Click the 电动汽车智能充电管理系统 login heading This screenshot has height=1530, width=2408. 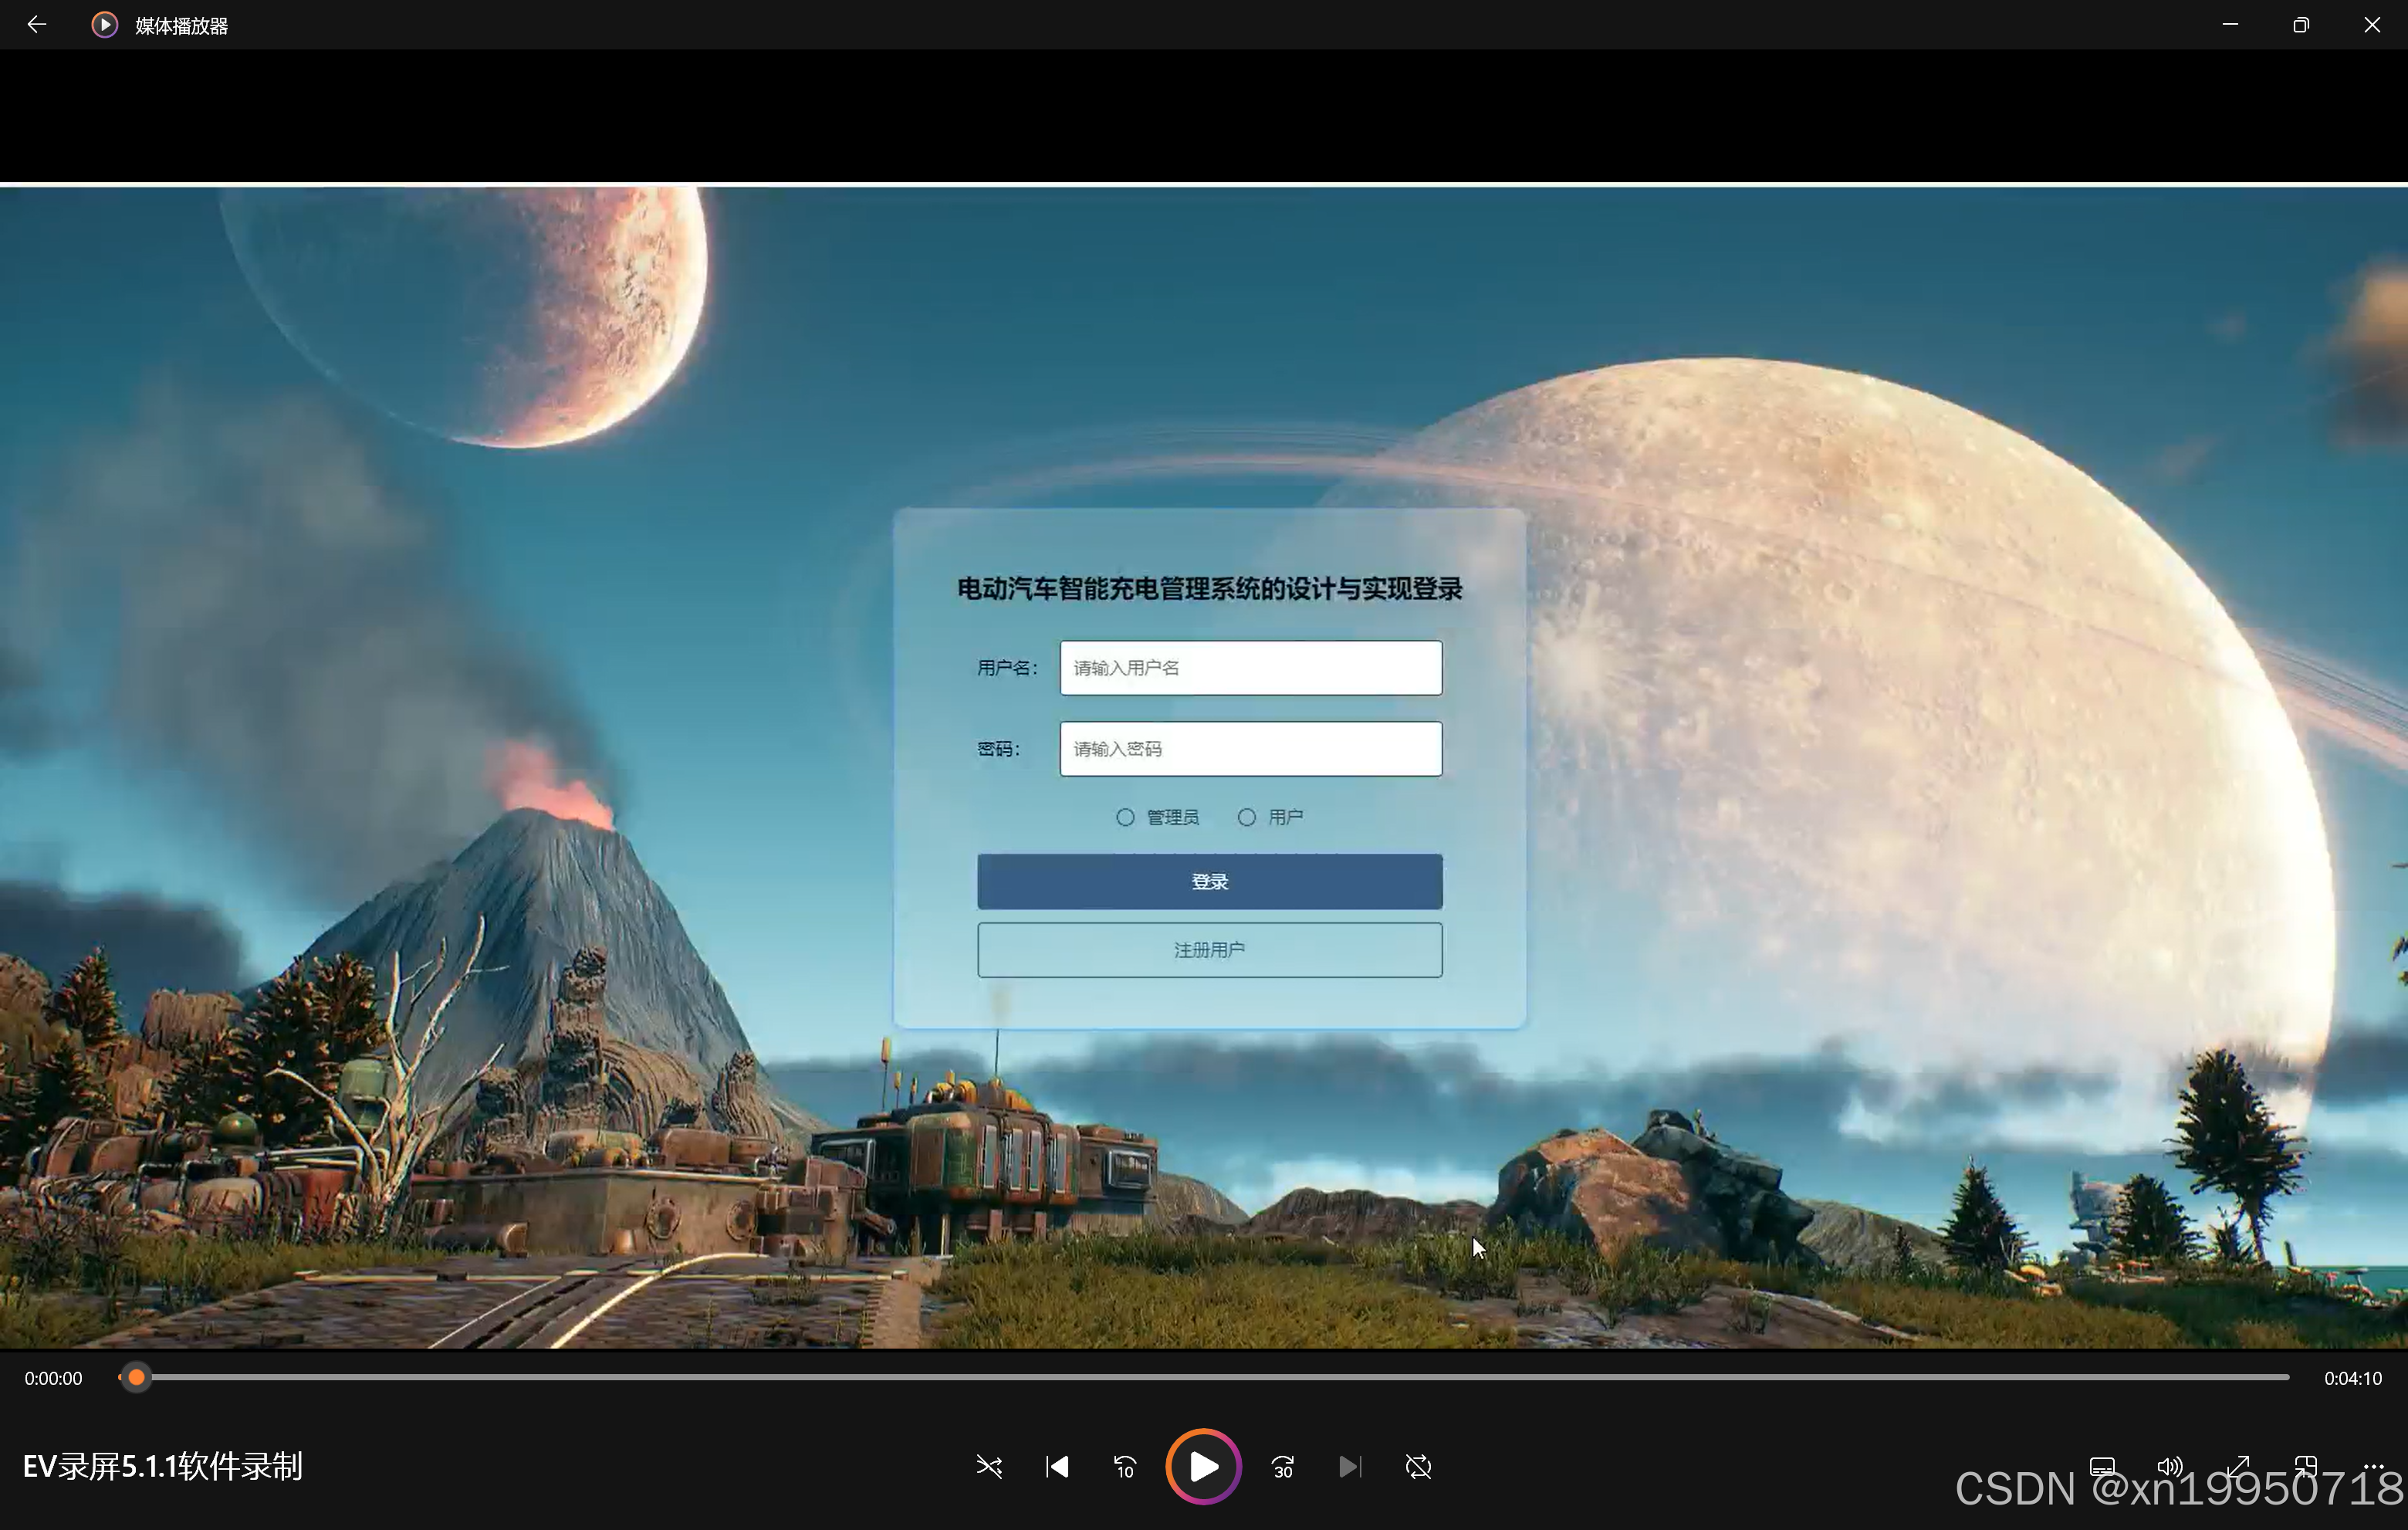(1210, 589)
